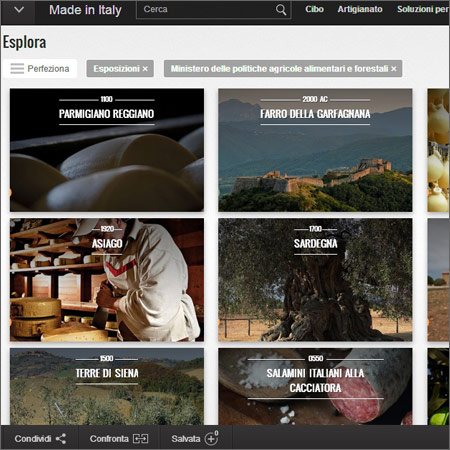Screen dimensions: 450x450
Task: Open the Perfeziona filter panel
Action: pos(40,69)
